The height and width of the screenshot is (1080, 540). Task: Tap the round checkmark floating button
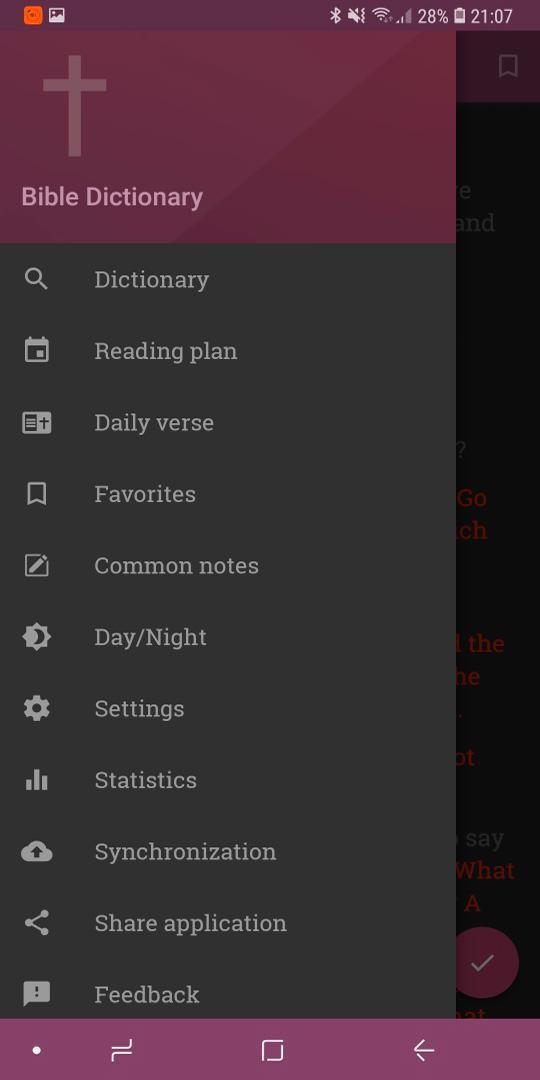coord(483,962)
